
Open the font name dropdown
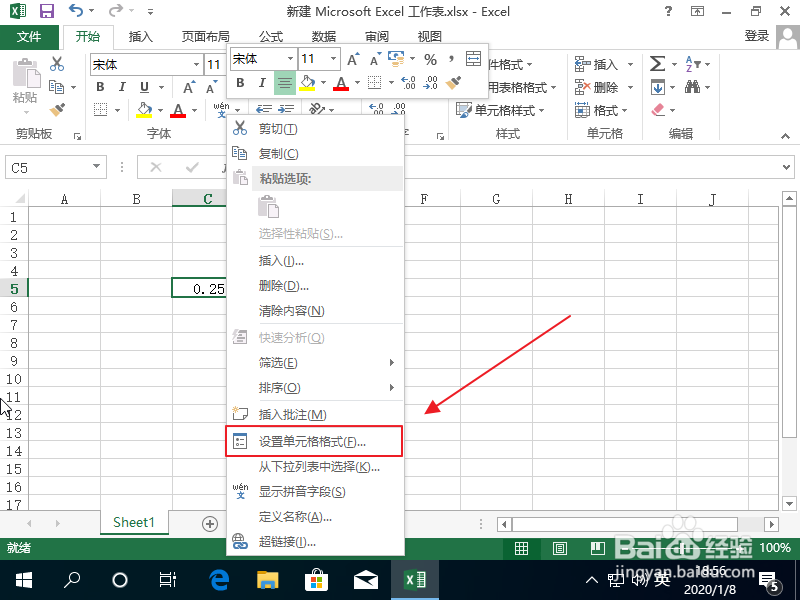[x=195, y=64]
